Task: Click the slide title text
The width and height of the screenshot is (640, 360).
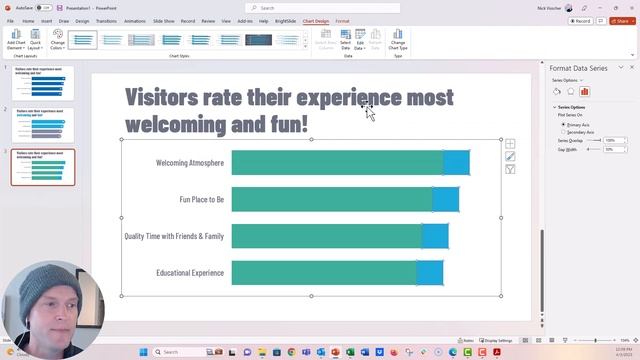Action: pos(289,110)
